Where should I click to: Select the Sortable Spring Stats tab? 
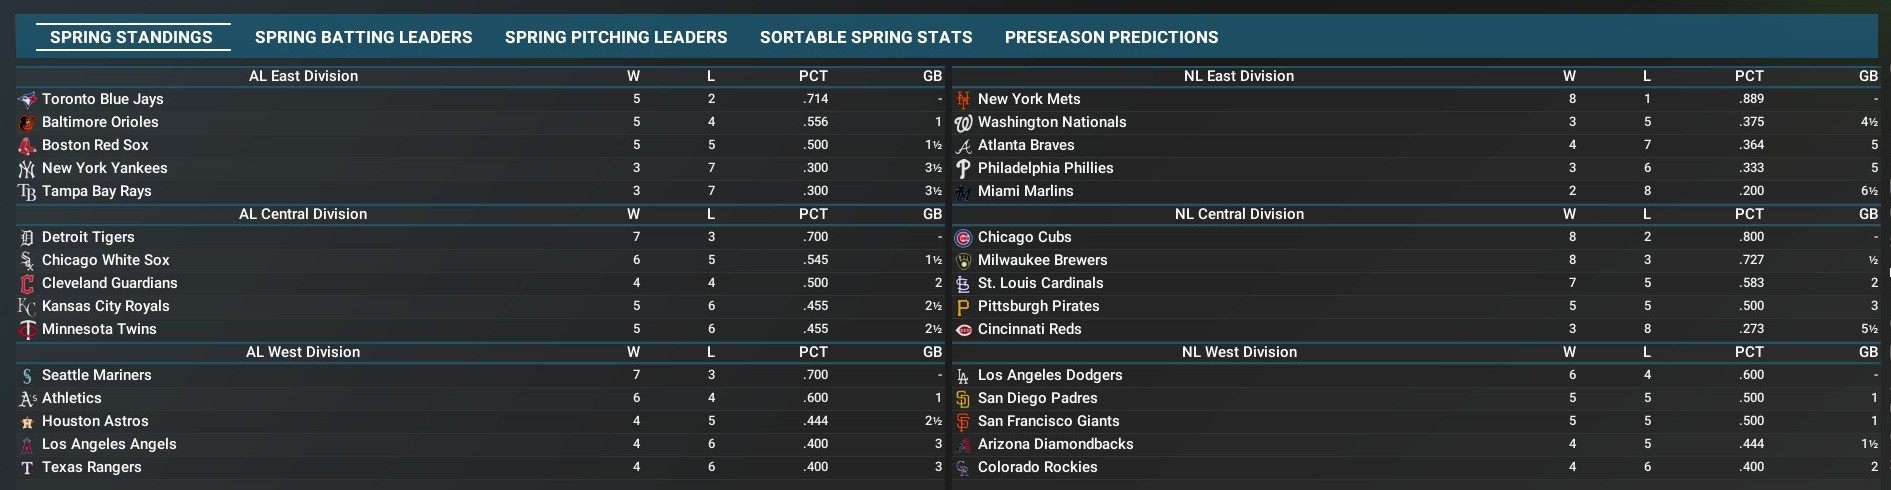pyautogui.click(x=866, y=37)
